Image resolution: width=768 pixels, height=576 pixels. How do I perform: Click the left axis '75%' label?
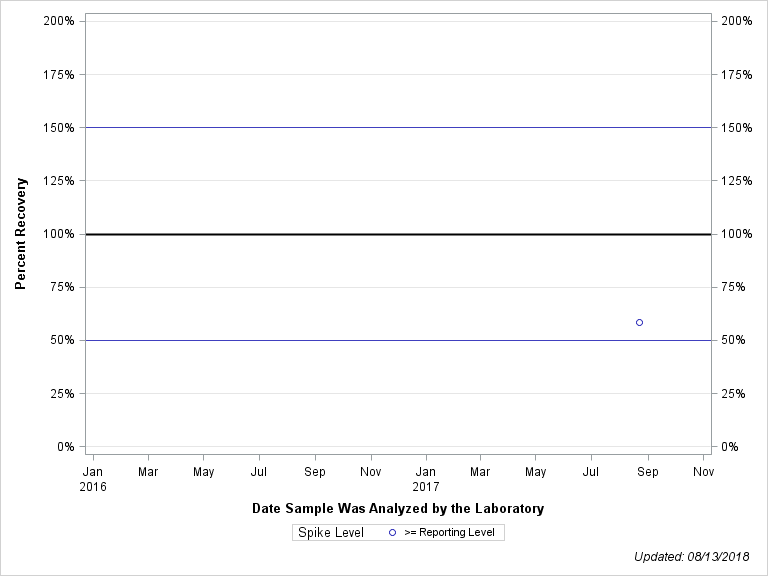coord(62,287)
